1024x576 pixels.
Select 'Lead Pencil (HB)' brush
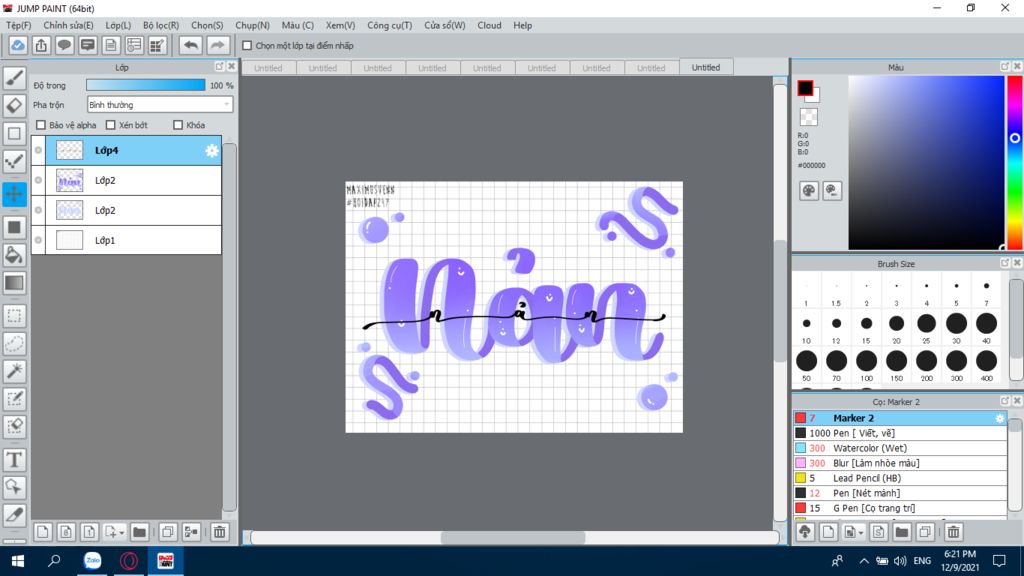tap(900, 478)
